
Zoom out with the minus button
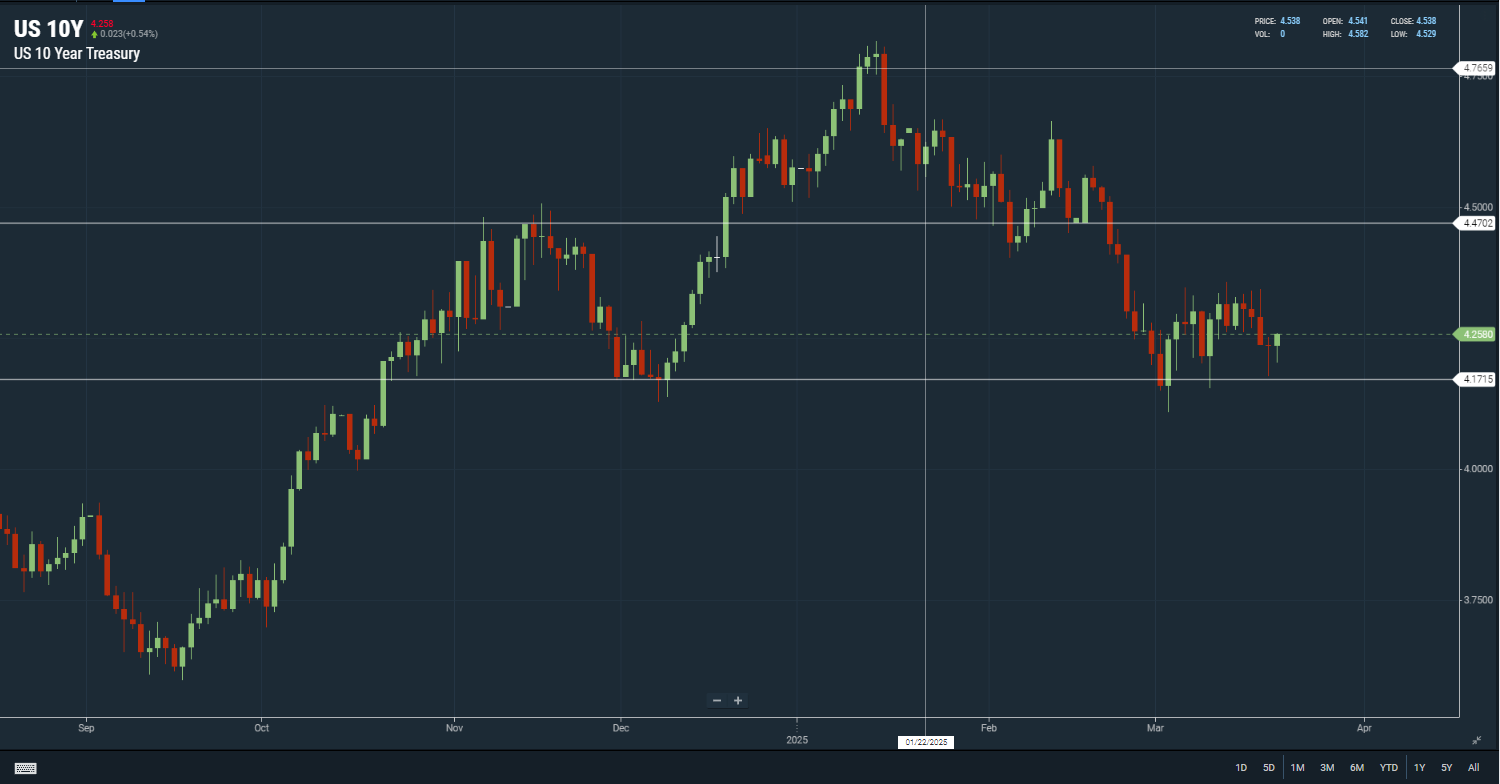716,701
